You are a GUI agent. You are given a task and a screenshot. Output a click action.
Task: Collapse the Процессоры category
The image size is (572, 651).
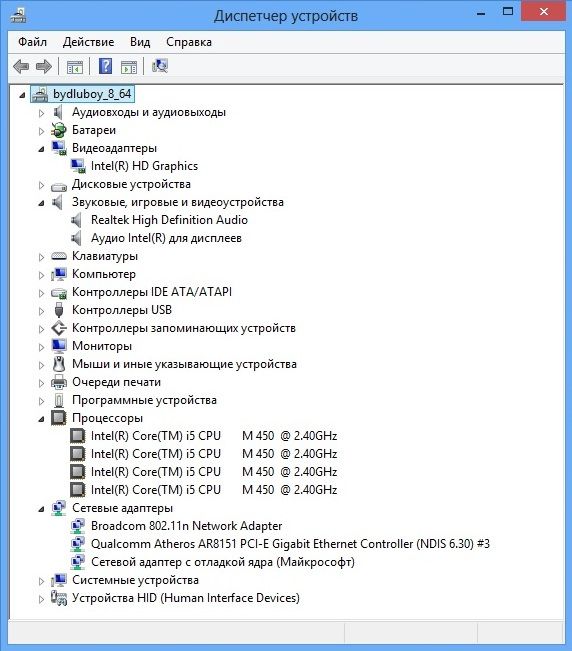pos(41,419)
